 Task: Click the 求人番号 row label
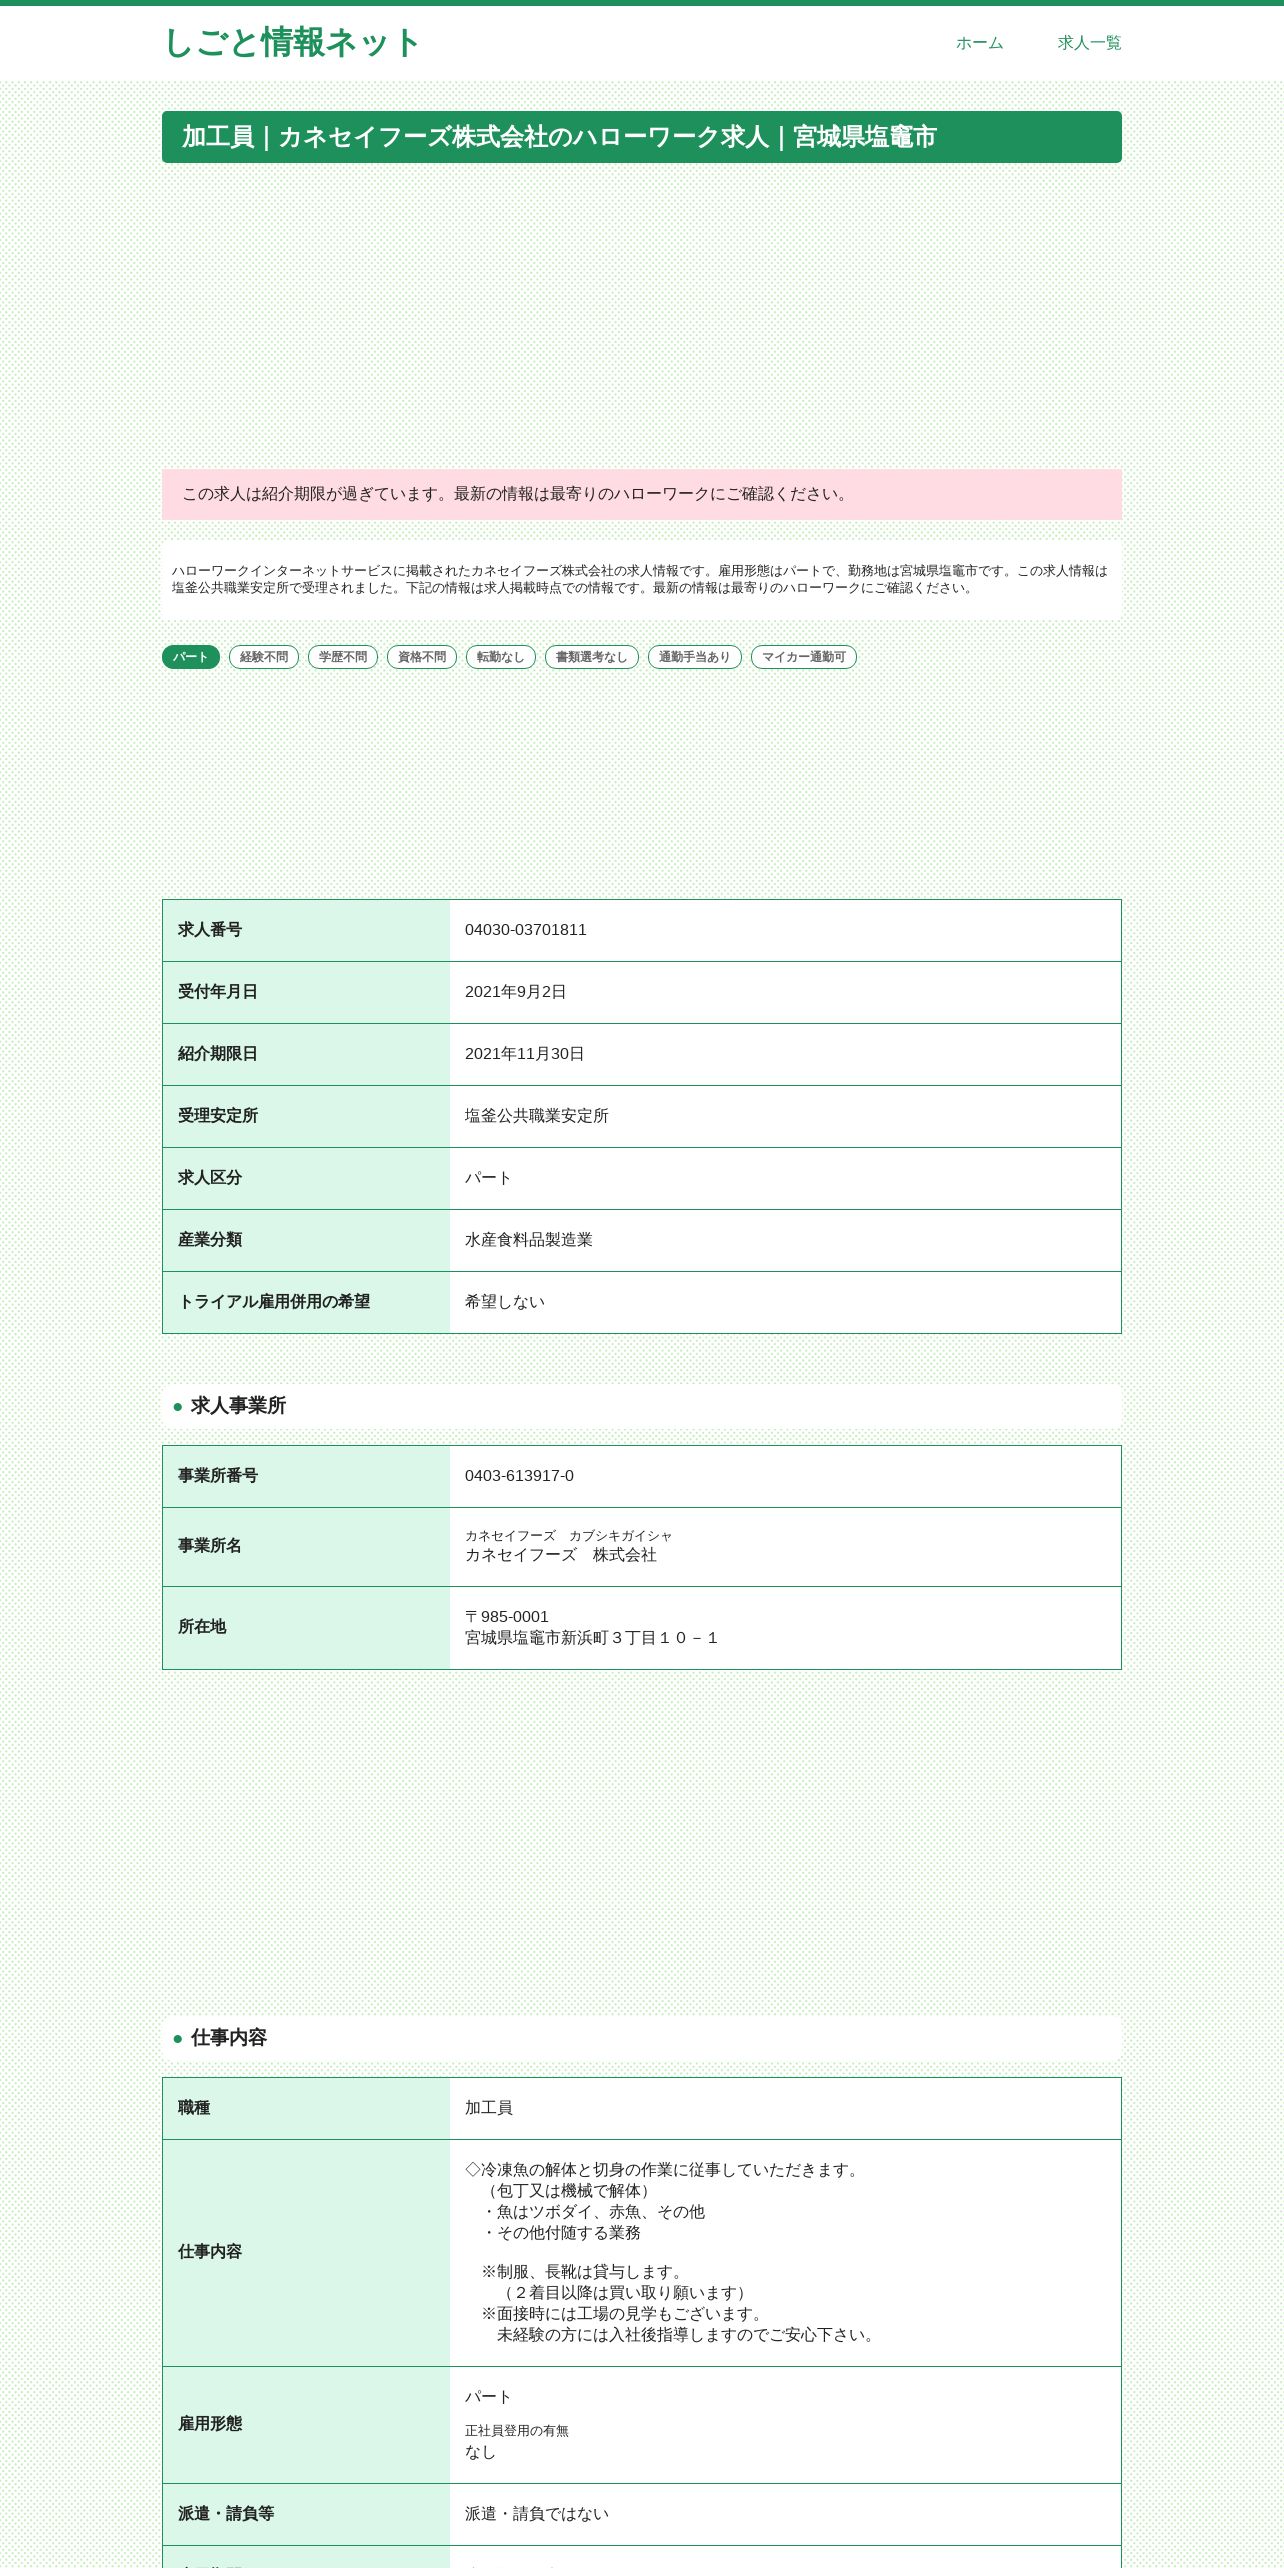tap(210, 930)
